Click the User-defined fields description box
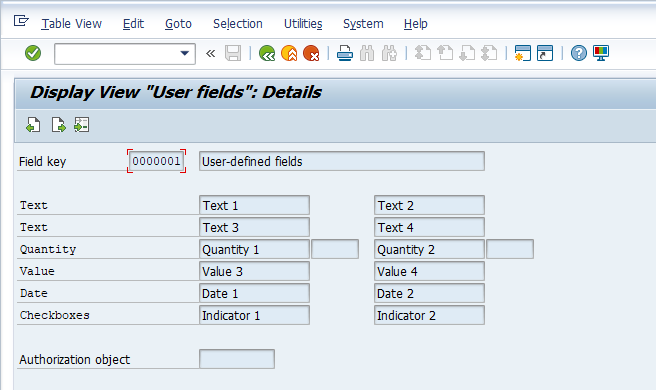Viewport: 656px width, 390px height. 342,161
